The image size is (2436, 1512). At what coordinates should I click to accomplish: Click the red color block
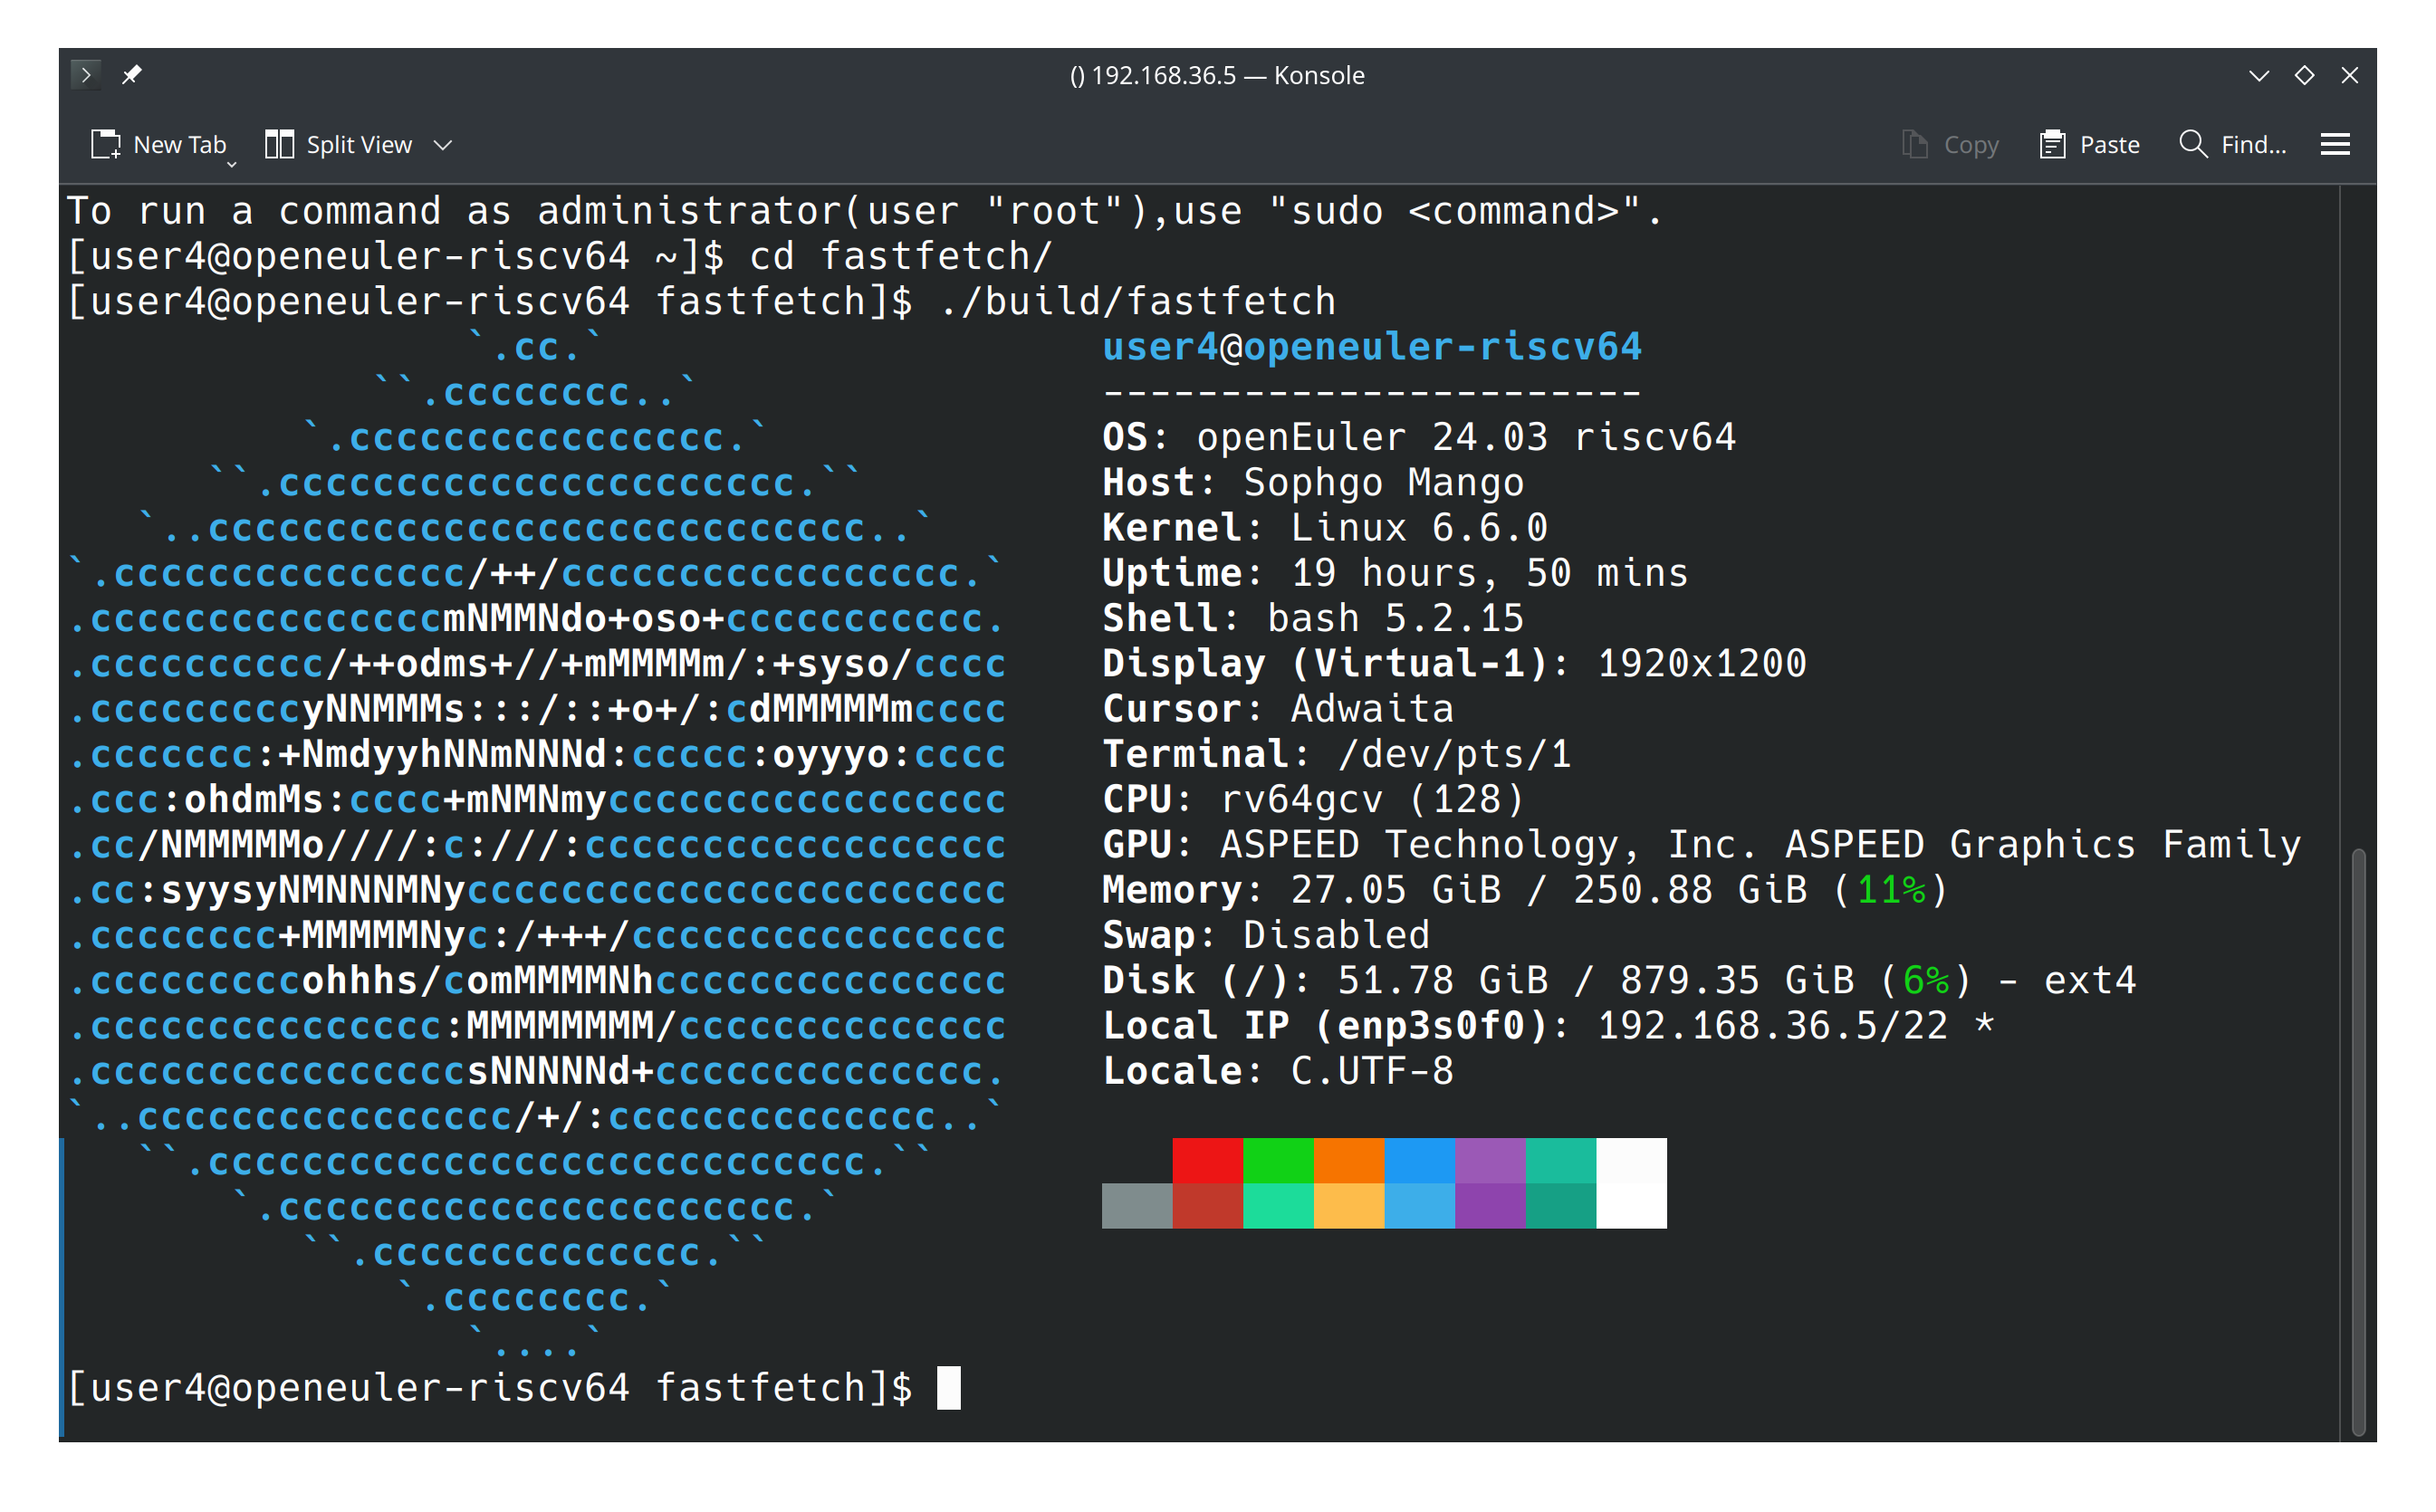click(1207, 1160)
